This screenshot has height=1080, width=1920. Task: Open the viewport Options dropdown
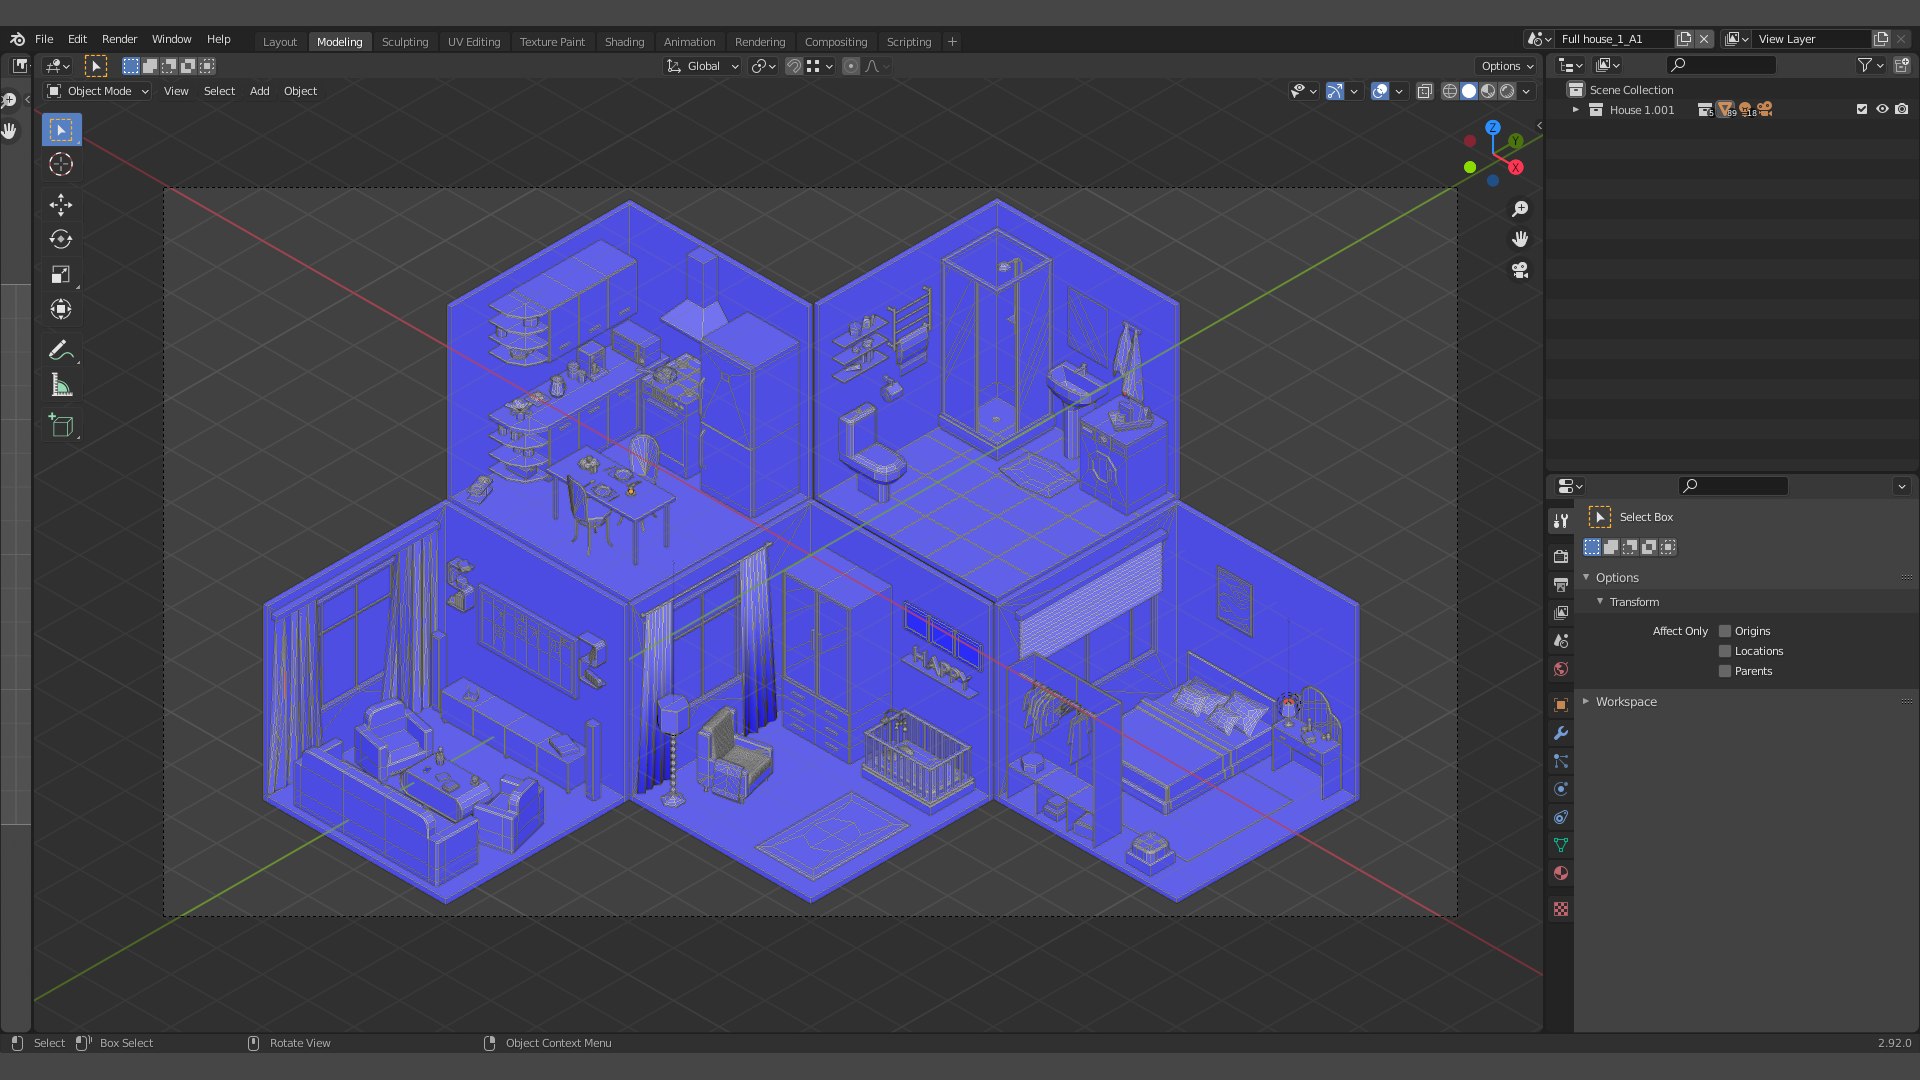[x=1507, y=66]
